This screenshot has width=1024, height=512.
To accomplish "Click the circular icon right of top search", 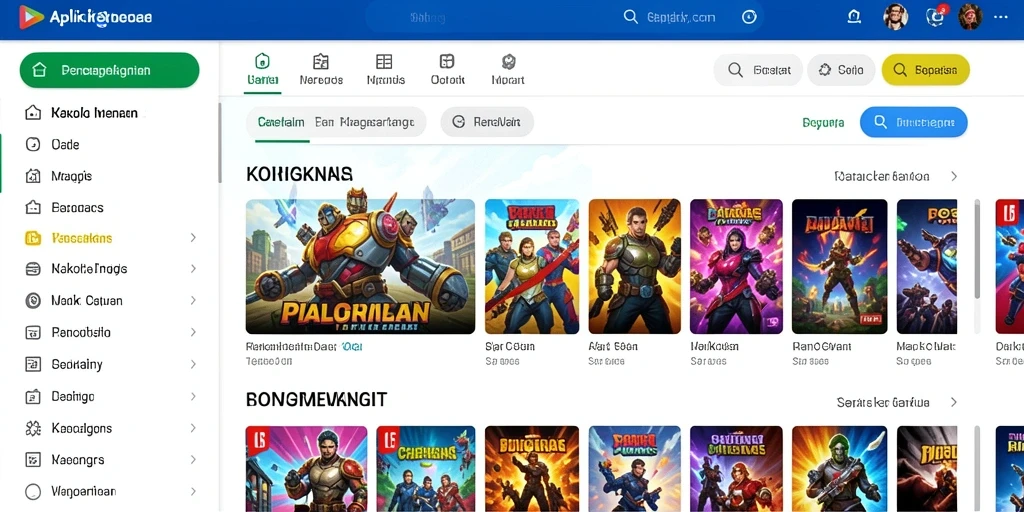I will click(749, 17).
